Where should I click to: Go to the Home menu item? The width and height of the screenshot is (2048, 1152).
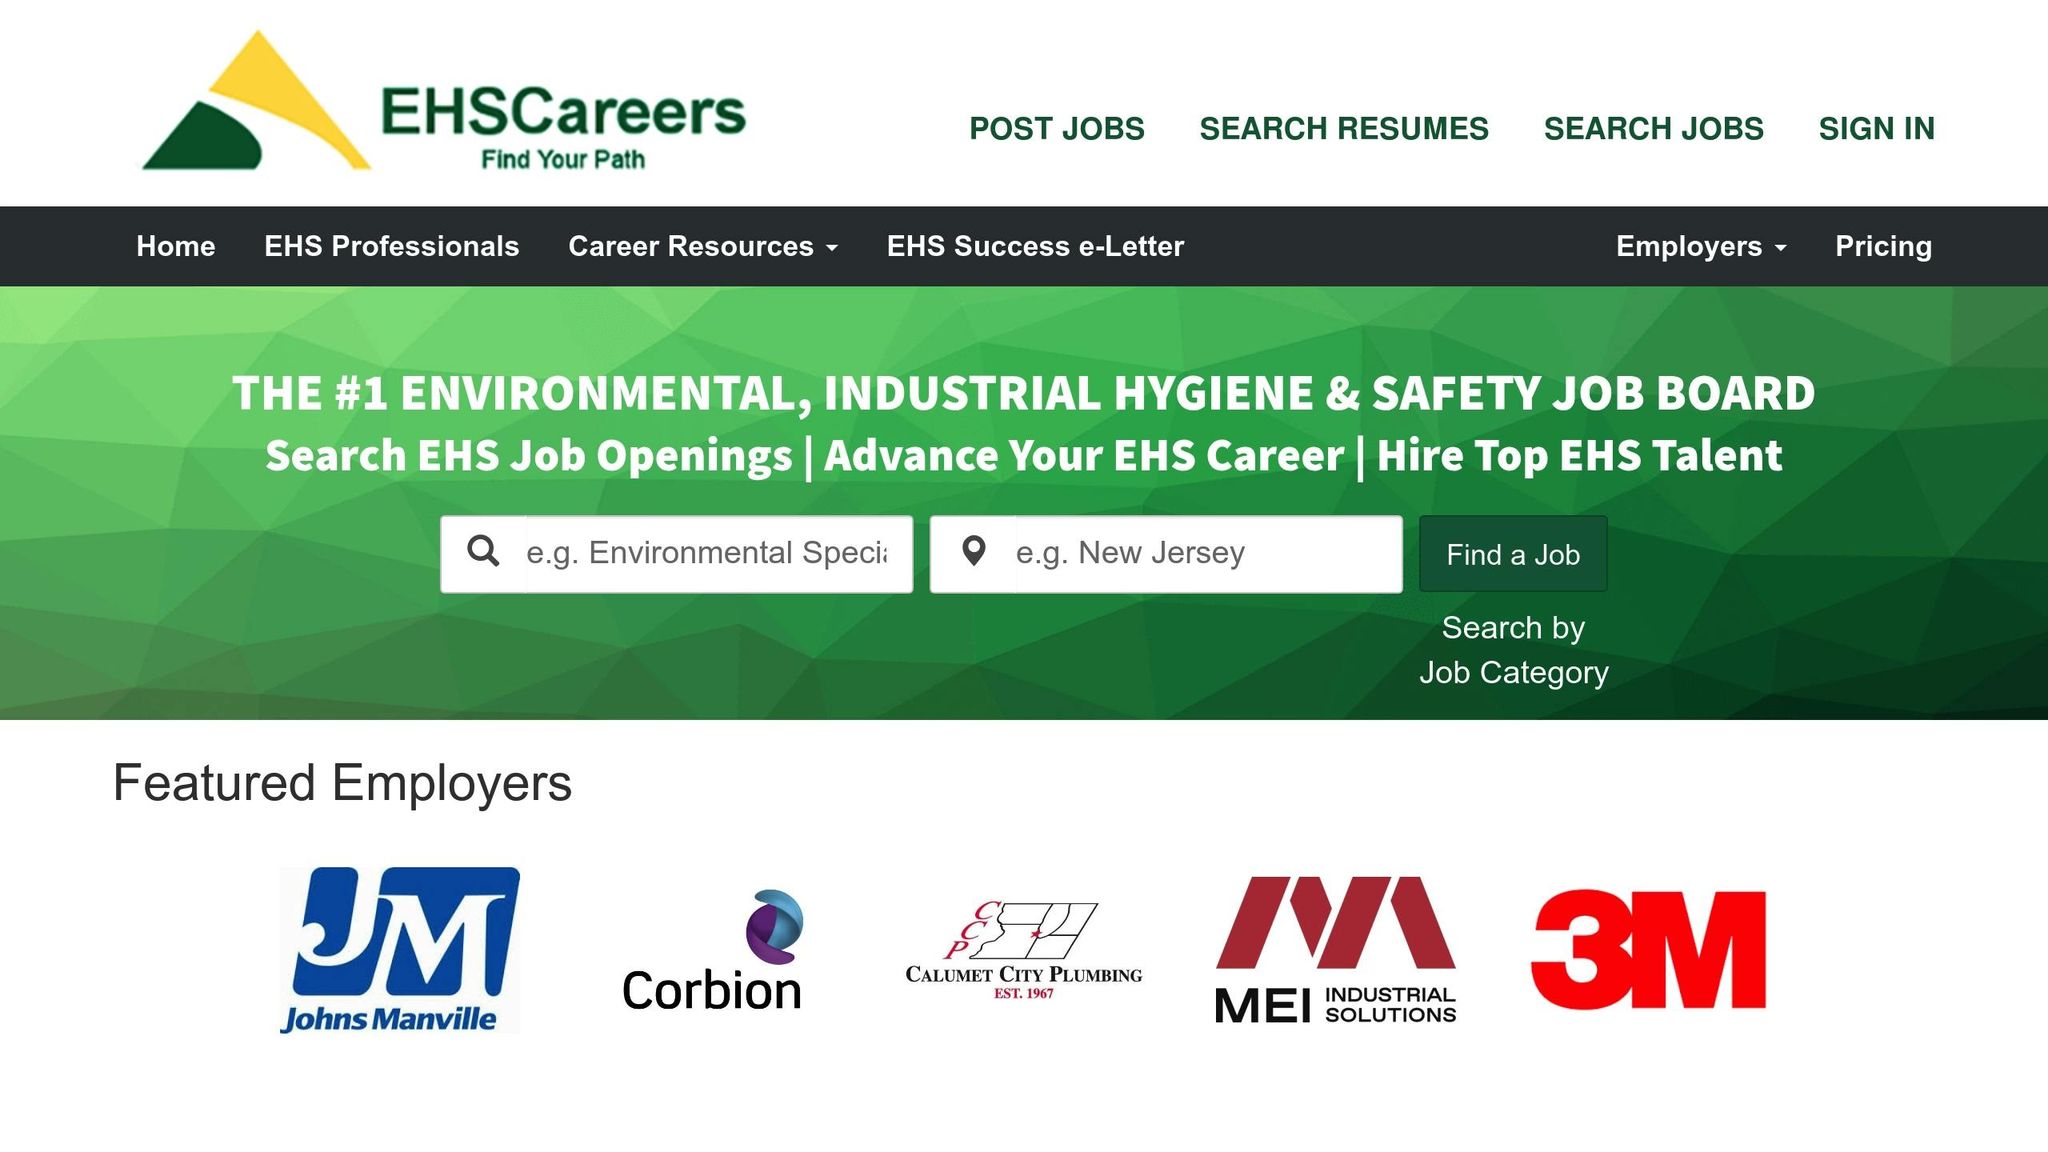(x=176, y=247)
